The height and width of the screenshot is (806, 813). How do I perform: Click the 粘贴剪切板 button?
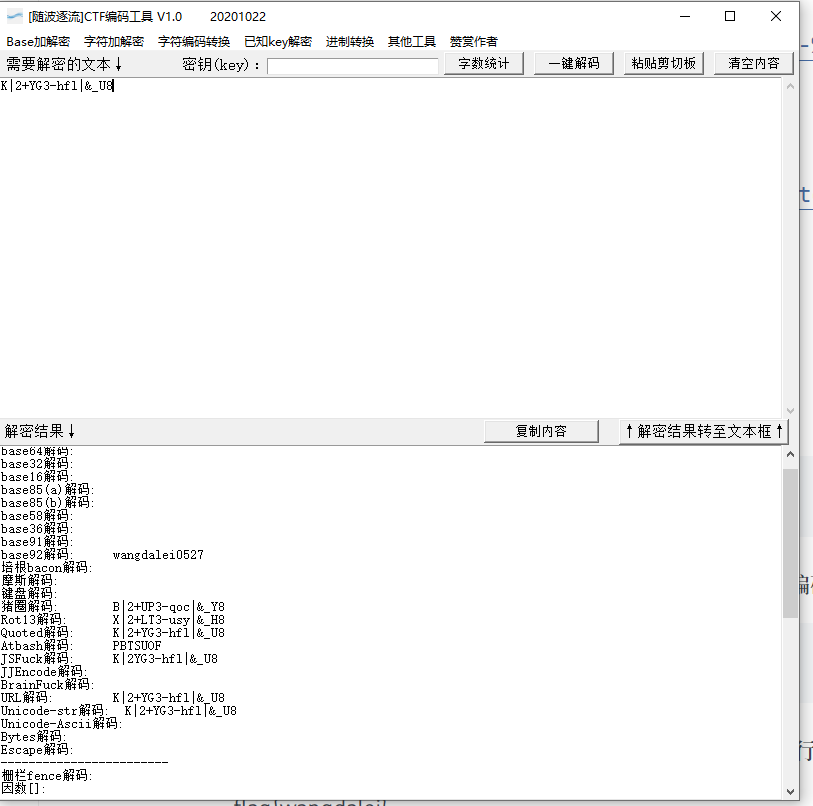point(662,62)
